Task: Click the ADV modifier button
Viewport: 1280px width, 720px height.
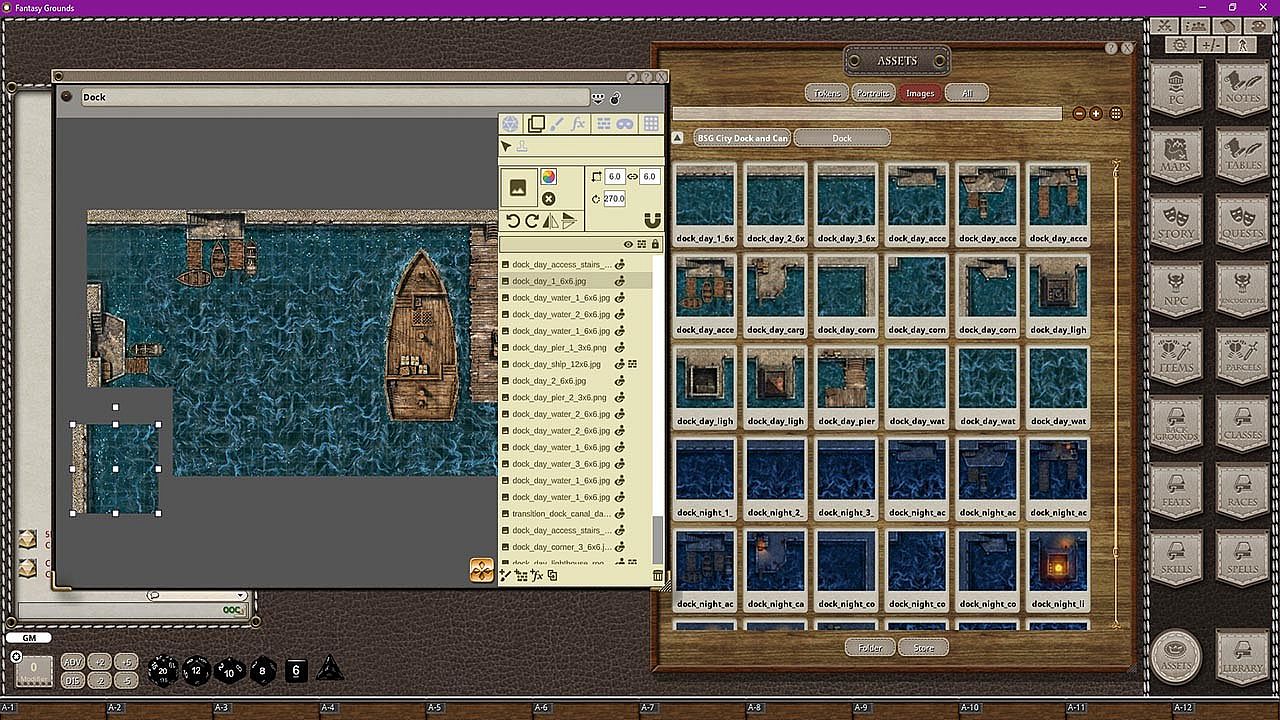Action: click(73, 662)
